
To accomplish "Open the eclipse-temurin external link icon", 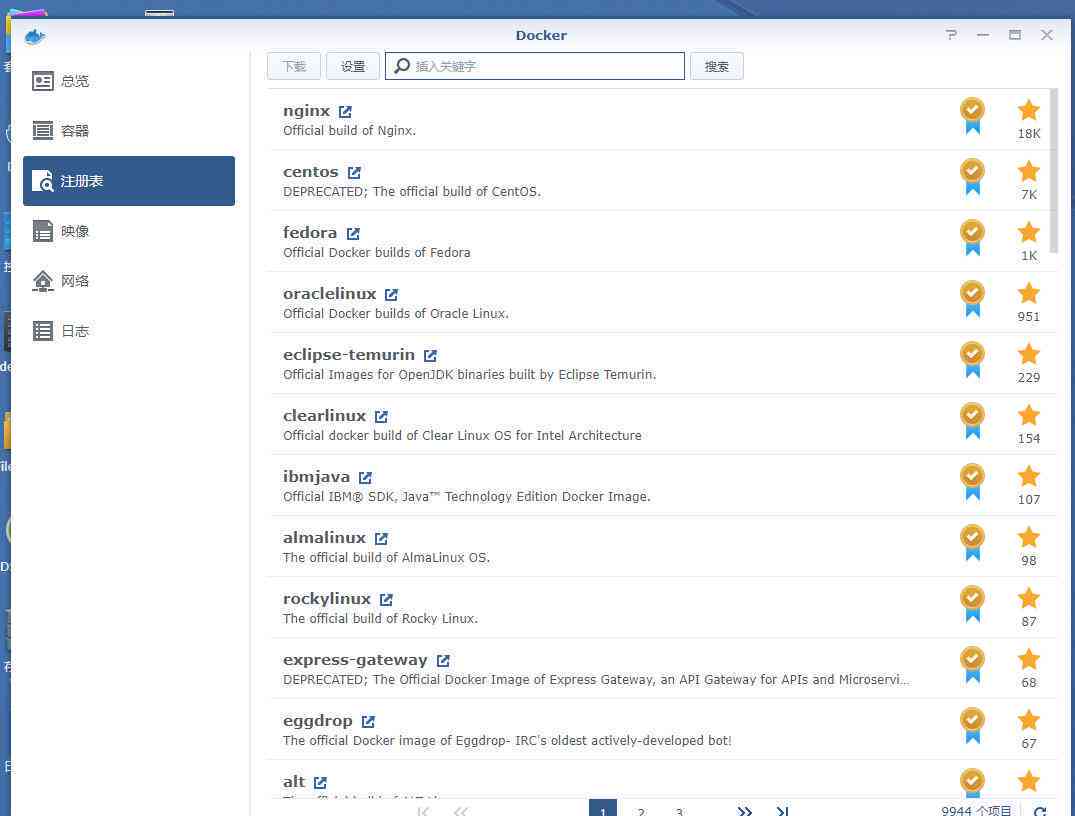I will click(x=430, y=356).
